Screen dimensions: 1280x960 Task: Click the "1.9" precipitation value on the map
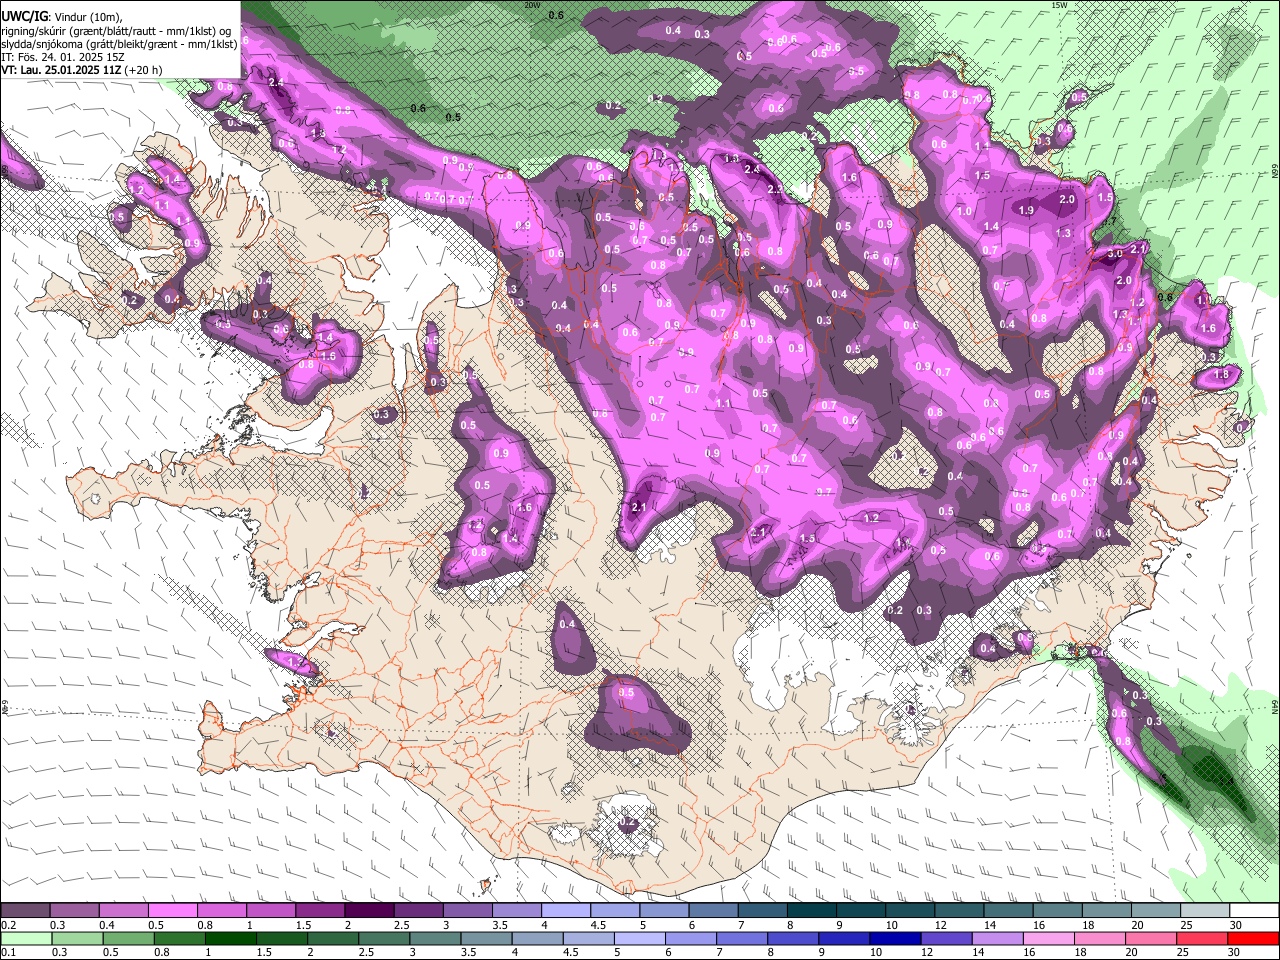coord(1026,210)
